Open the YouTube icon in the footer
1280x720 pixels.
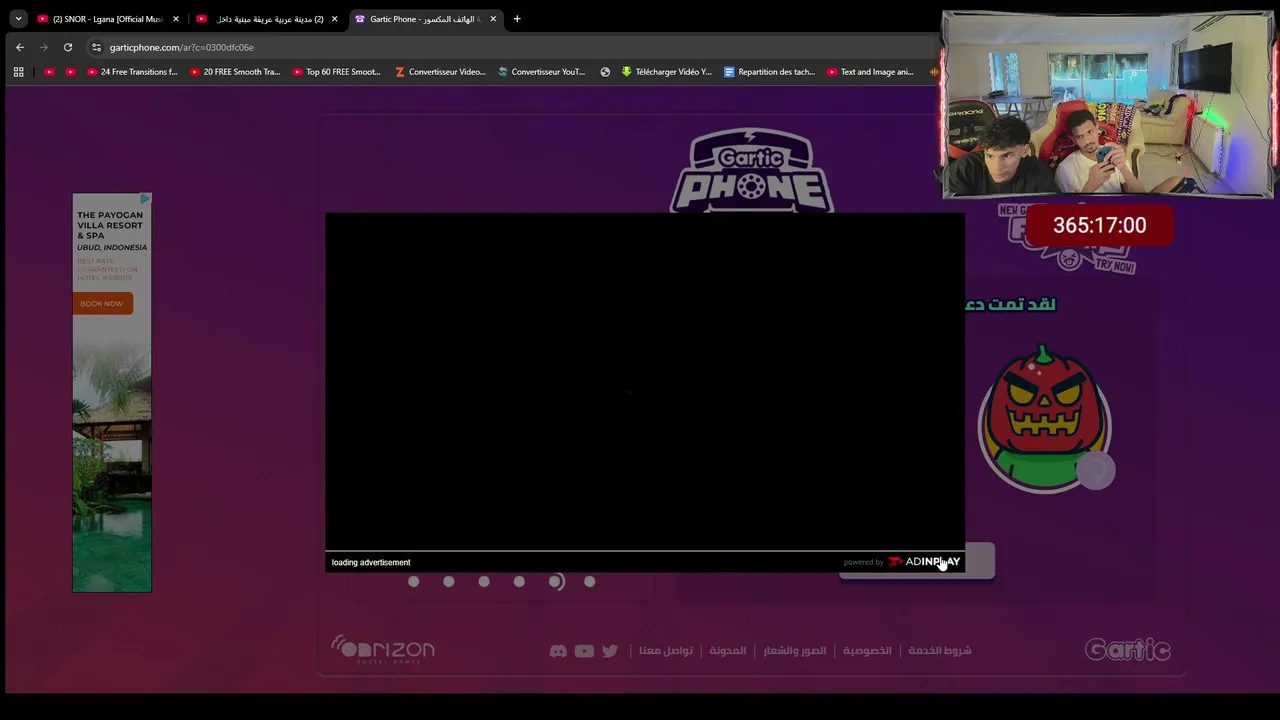(584, 651)
